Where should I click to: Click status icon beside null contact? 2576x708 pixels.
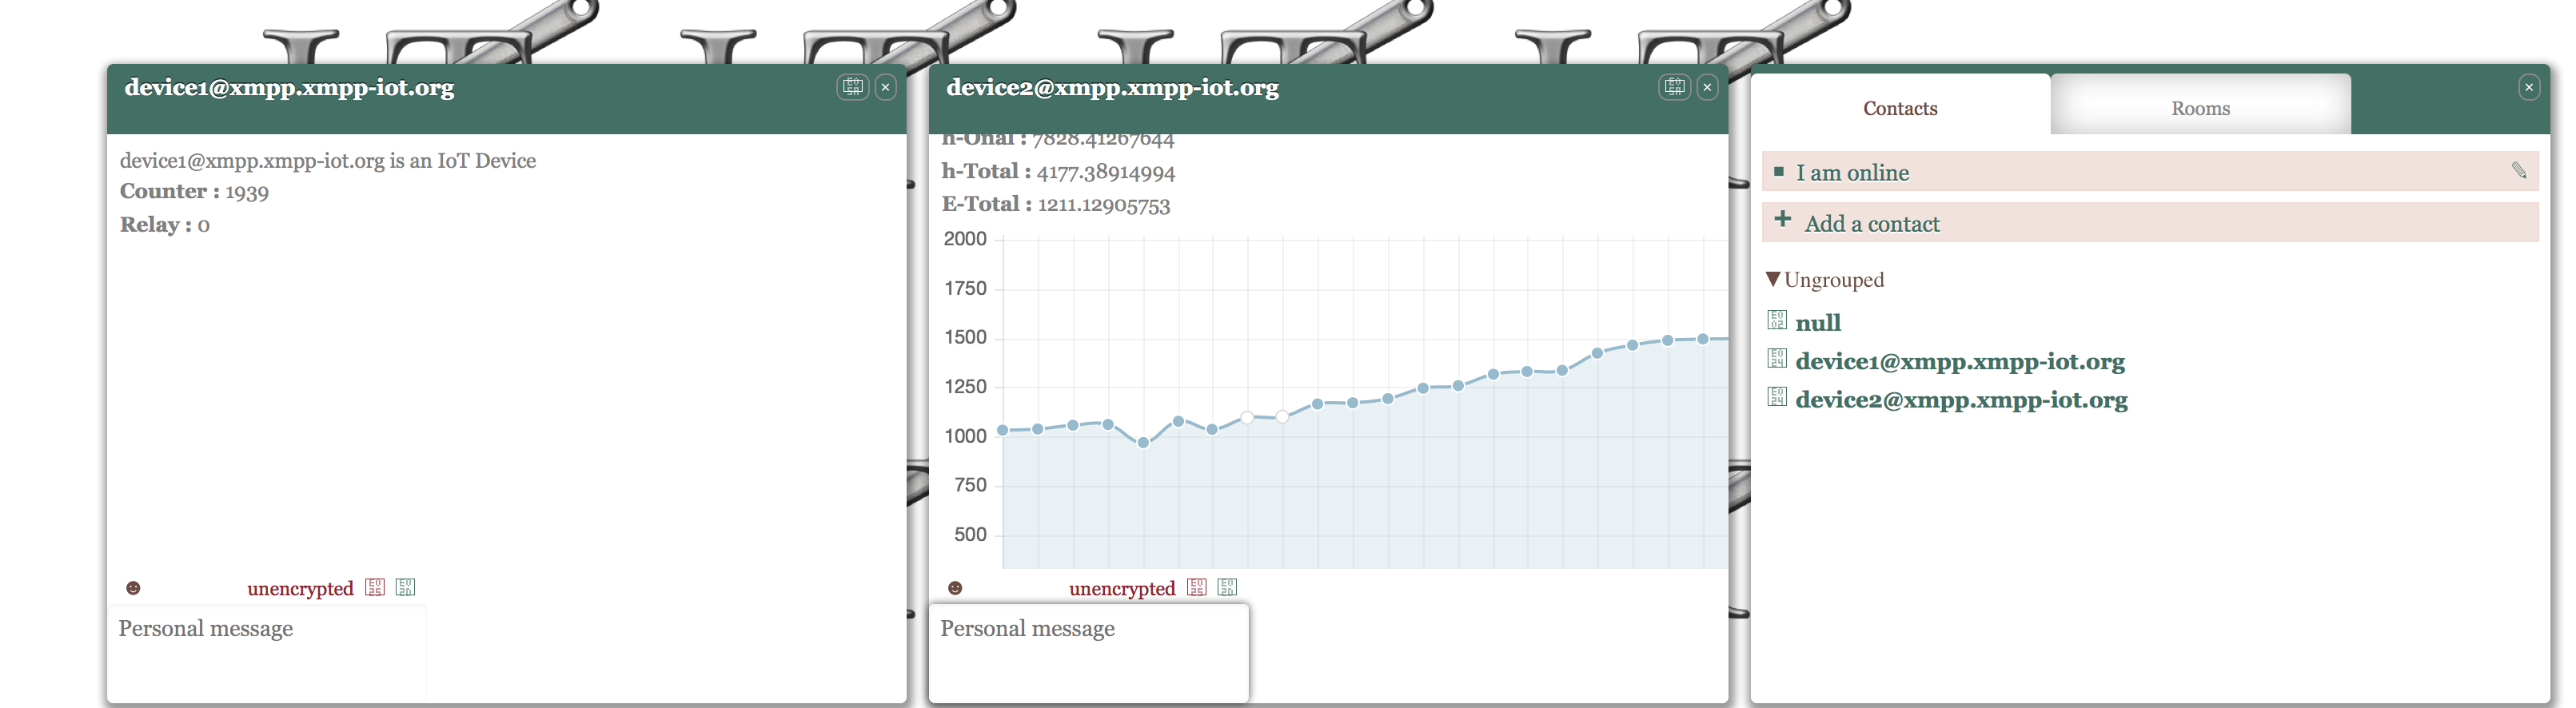[x=1777, y=321]
